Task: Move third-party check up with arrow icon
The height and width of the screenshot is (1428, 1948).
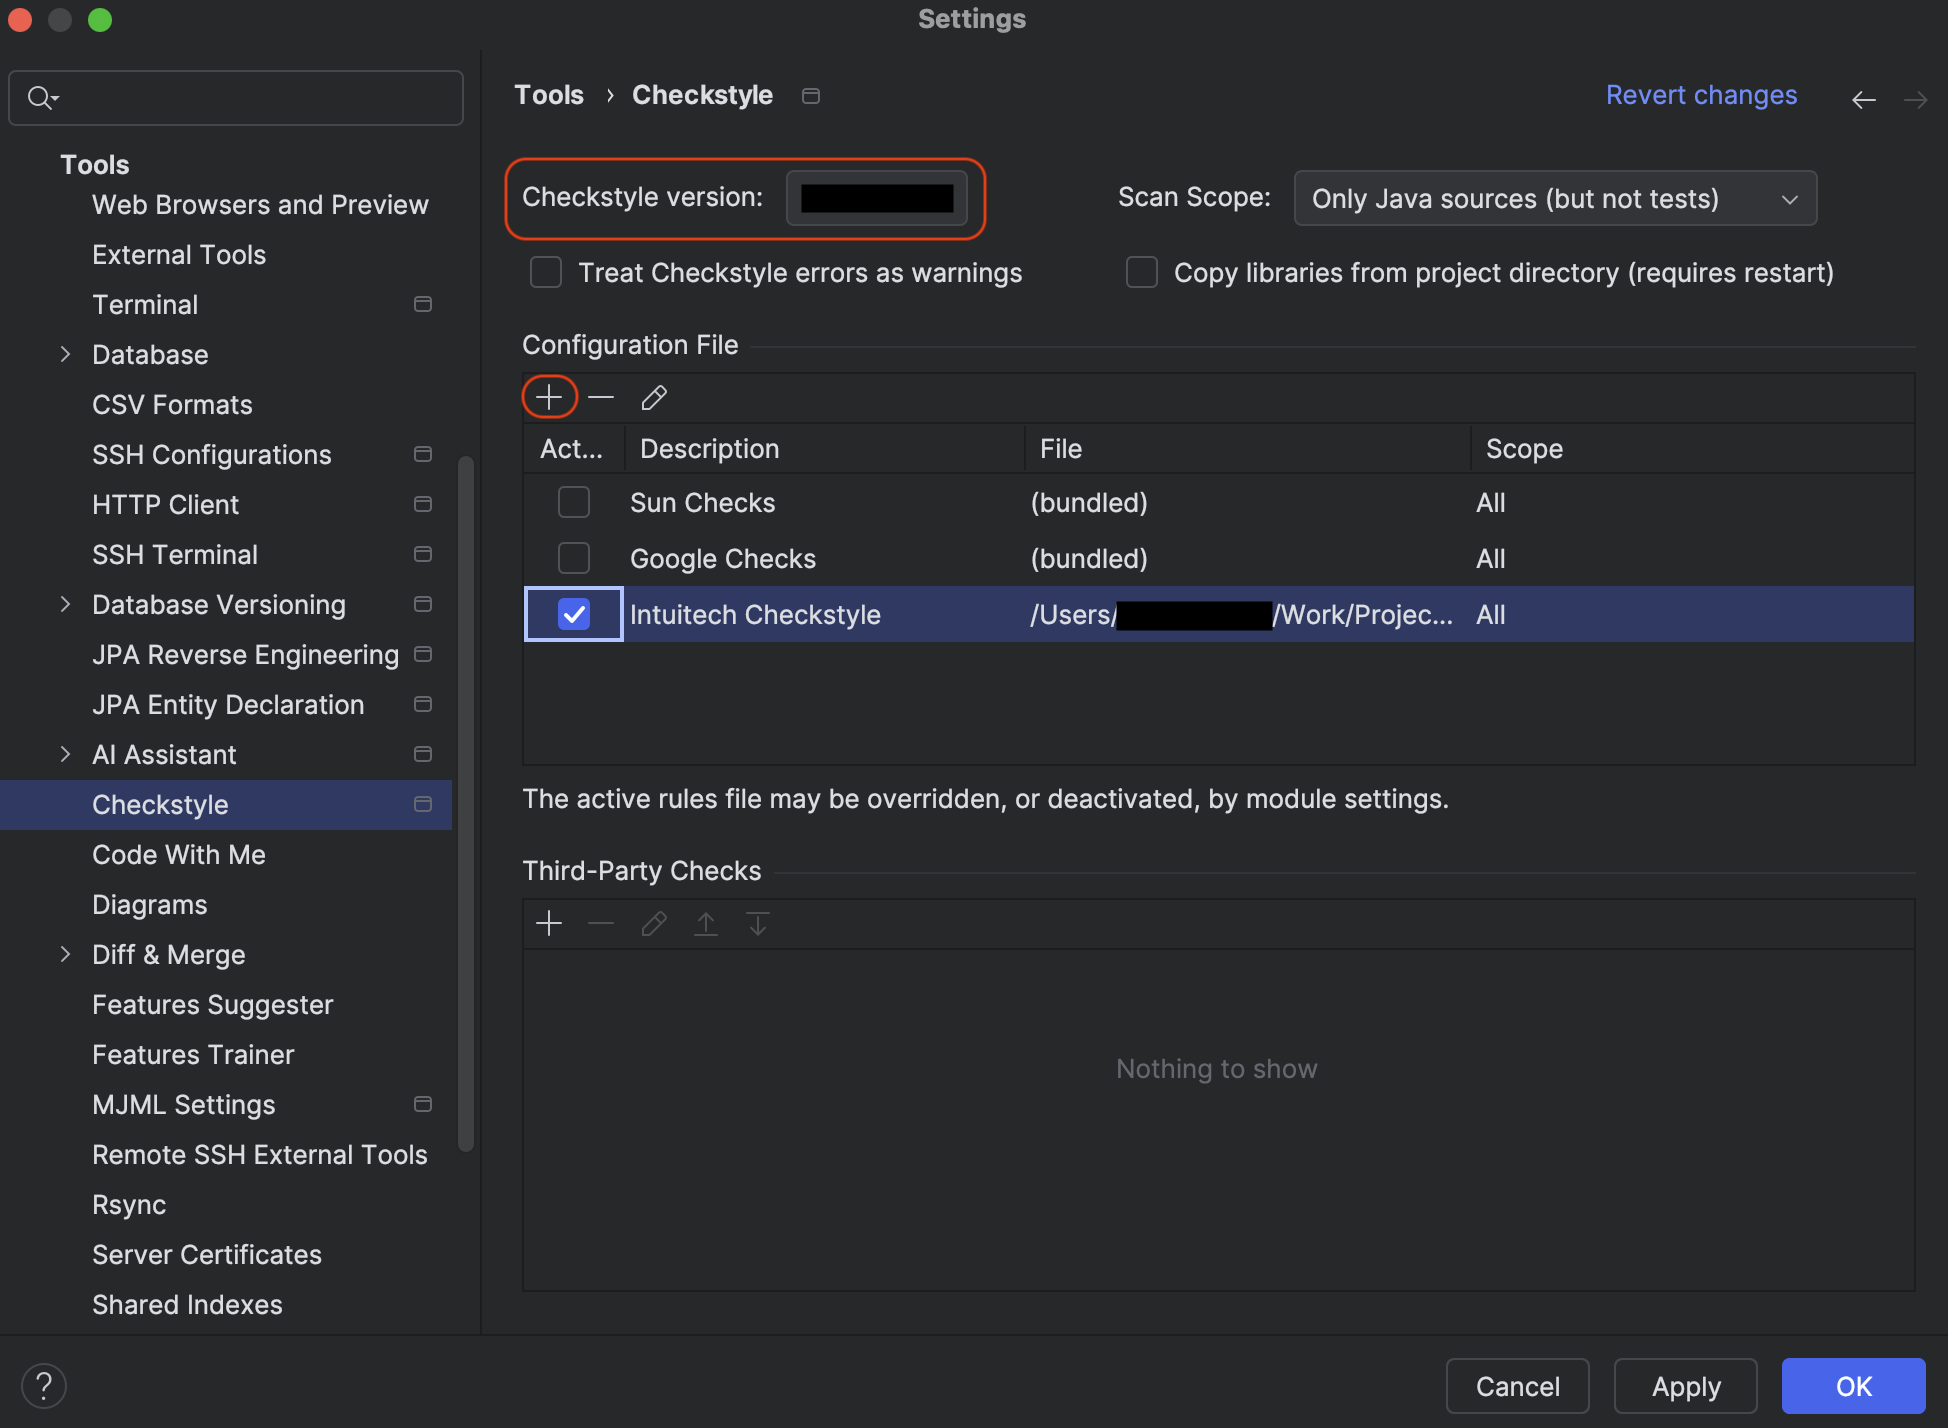Action: pyautogui.click(x=706, y=923)
